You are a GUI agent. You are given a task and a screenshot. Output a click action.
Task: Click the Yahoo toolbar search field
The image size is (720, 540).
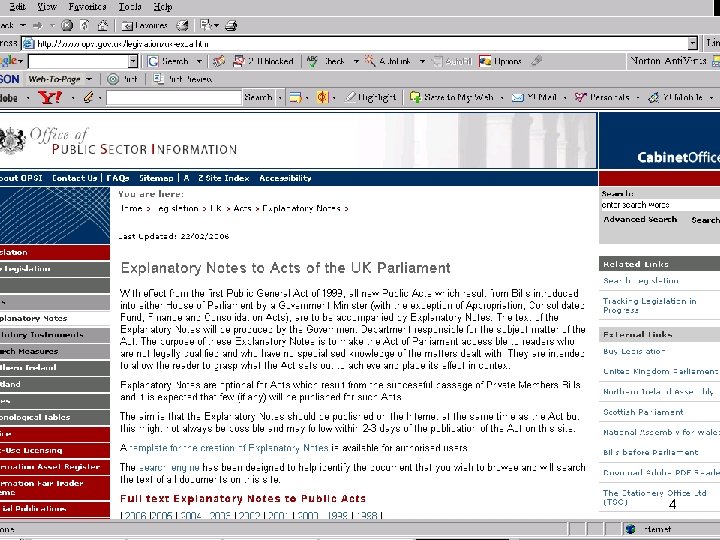coord(174,97)
